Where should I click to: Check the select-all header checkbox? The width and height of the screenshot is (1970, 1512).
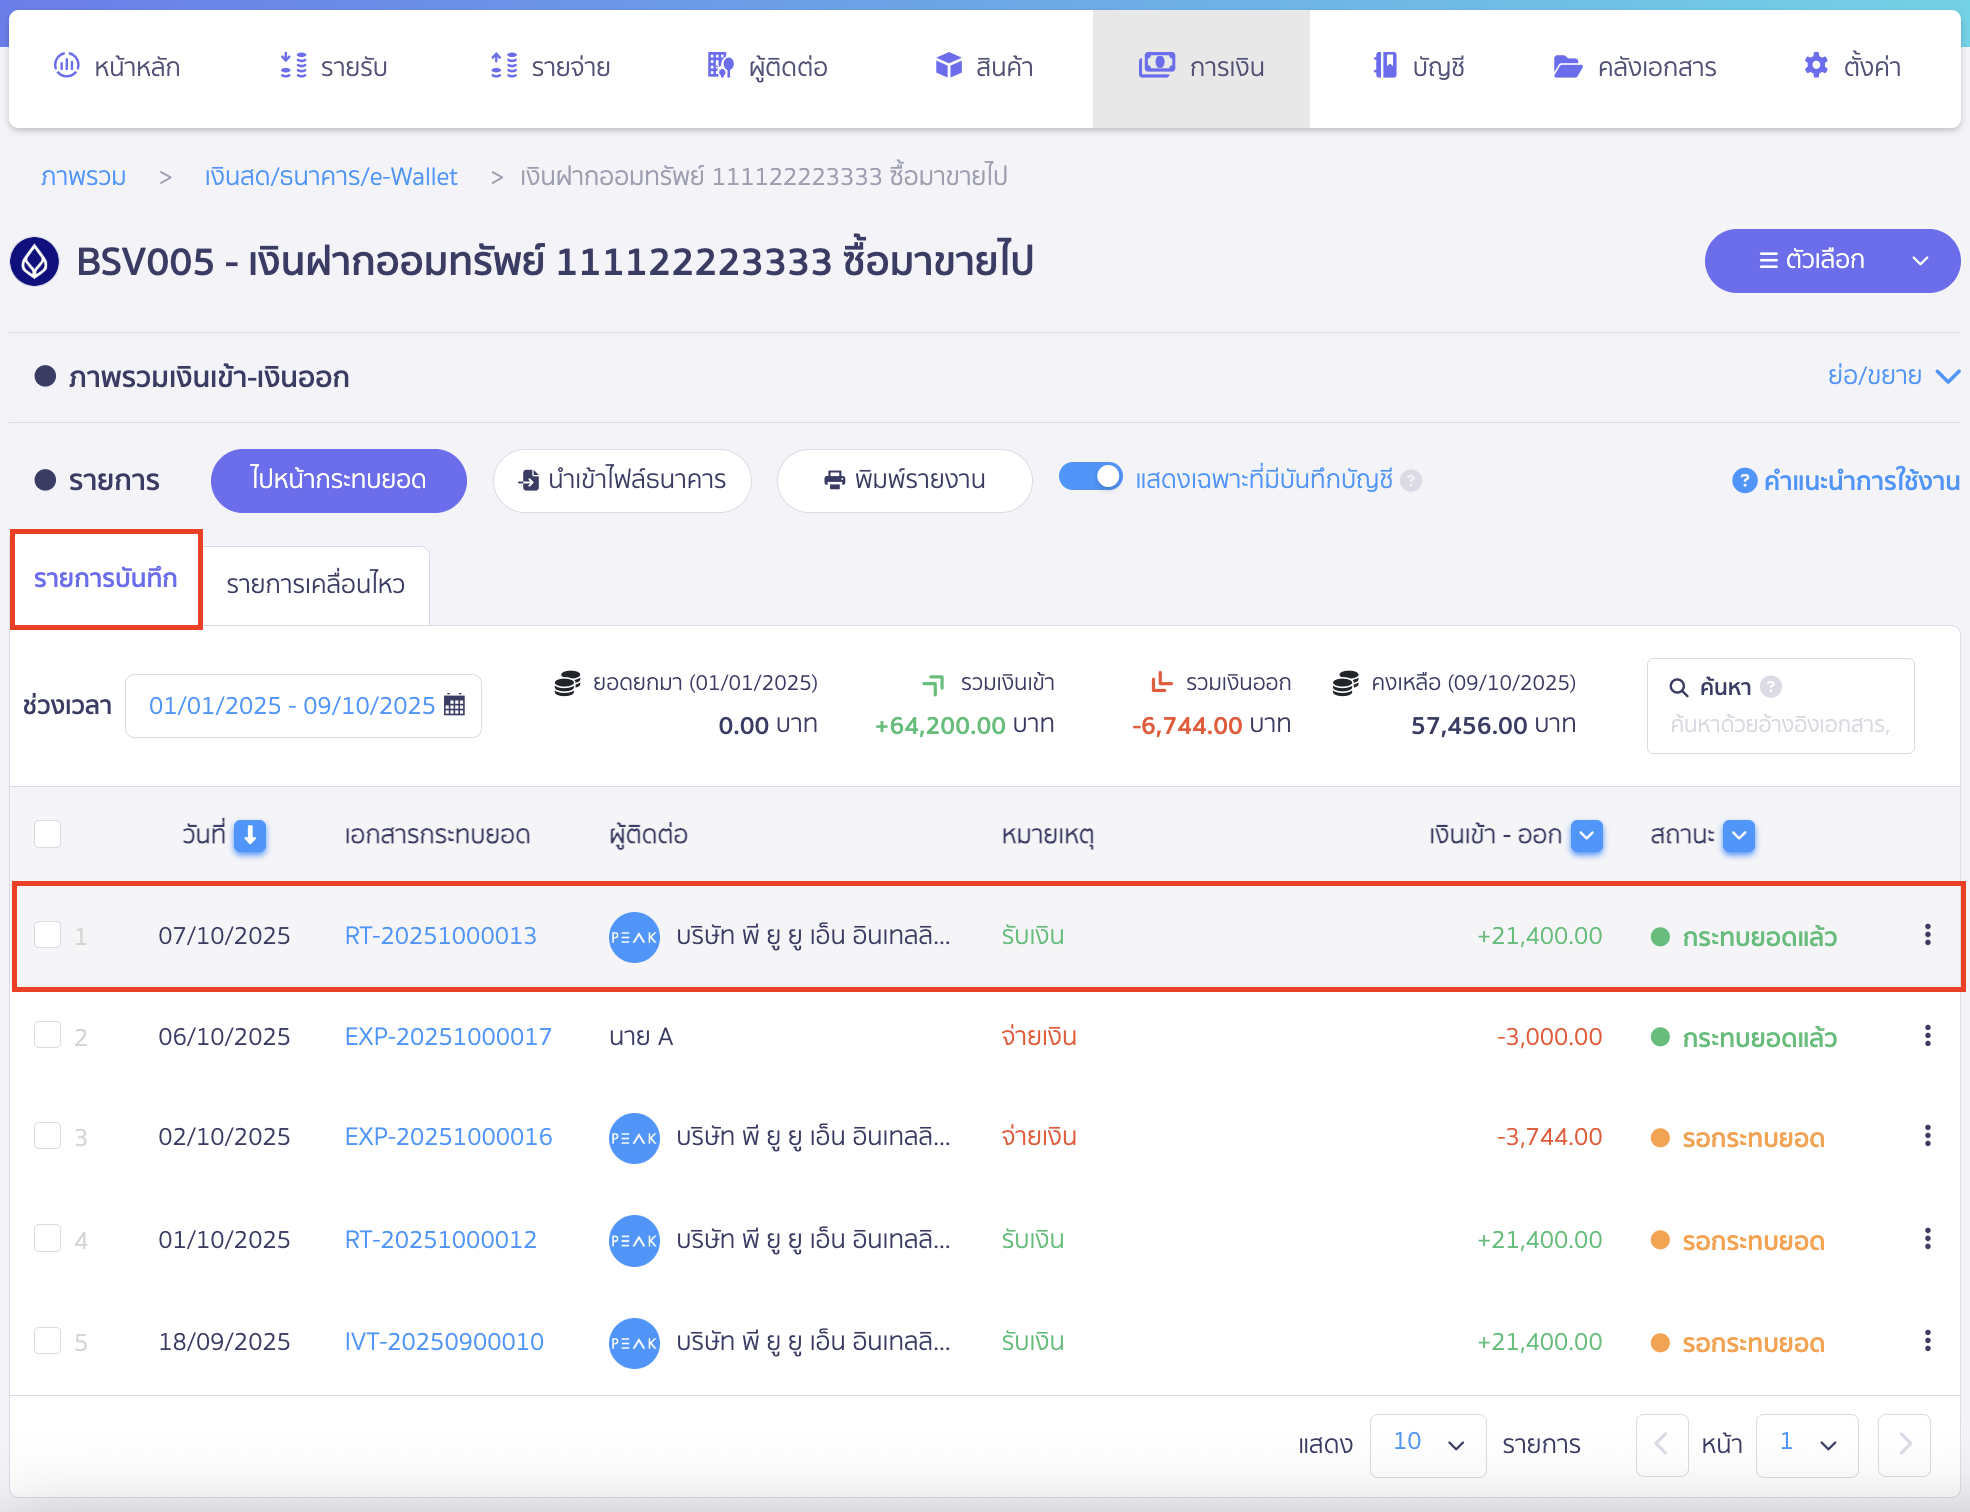coord(48,834)
